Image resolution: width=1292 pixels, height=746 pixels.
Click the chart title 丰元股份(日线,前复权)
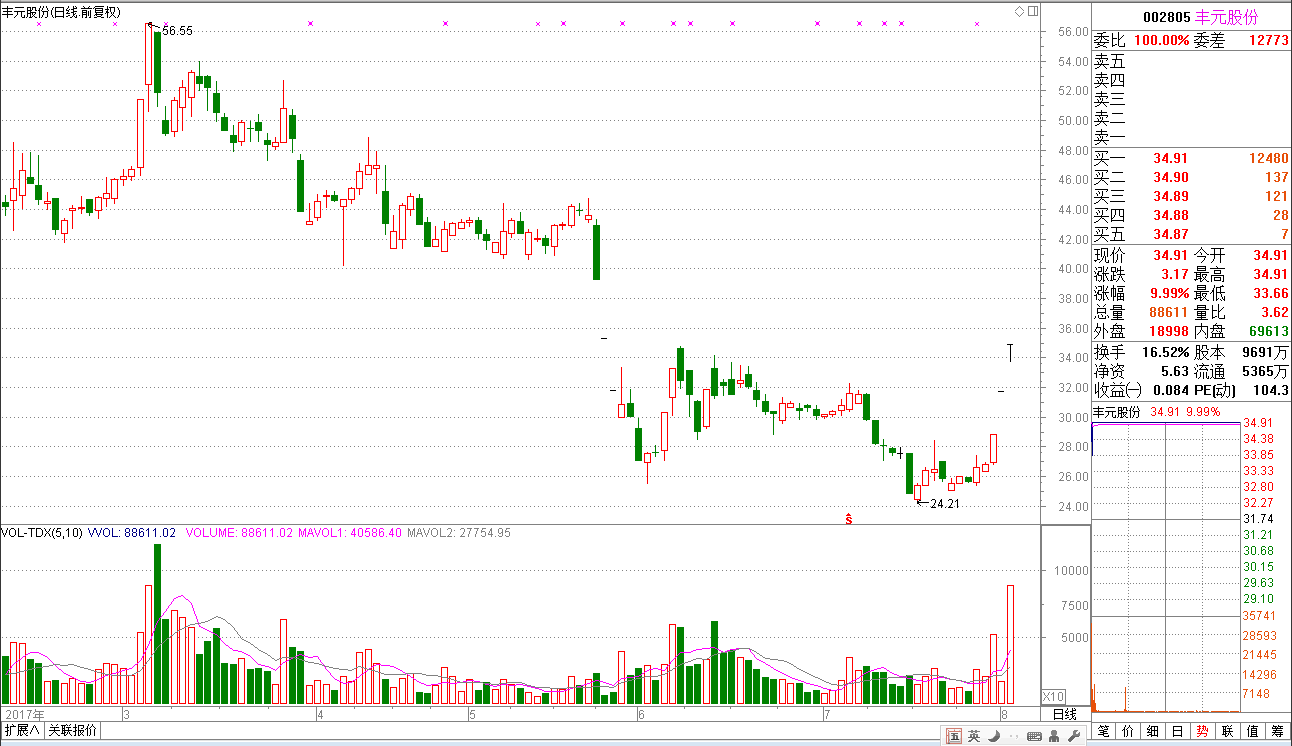61,11
